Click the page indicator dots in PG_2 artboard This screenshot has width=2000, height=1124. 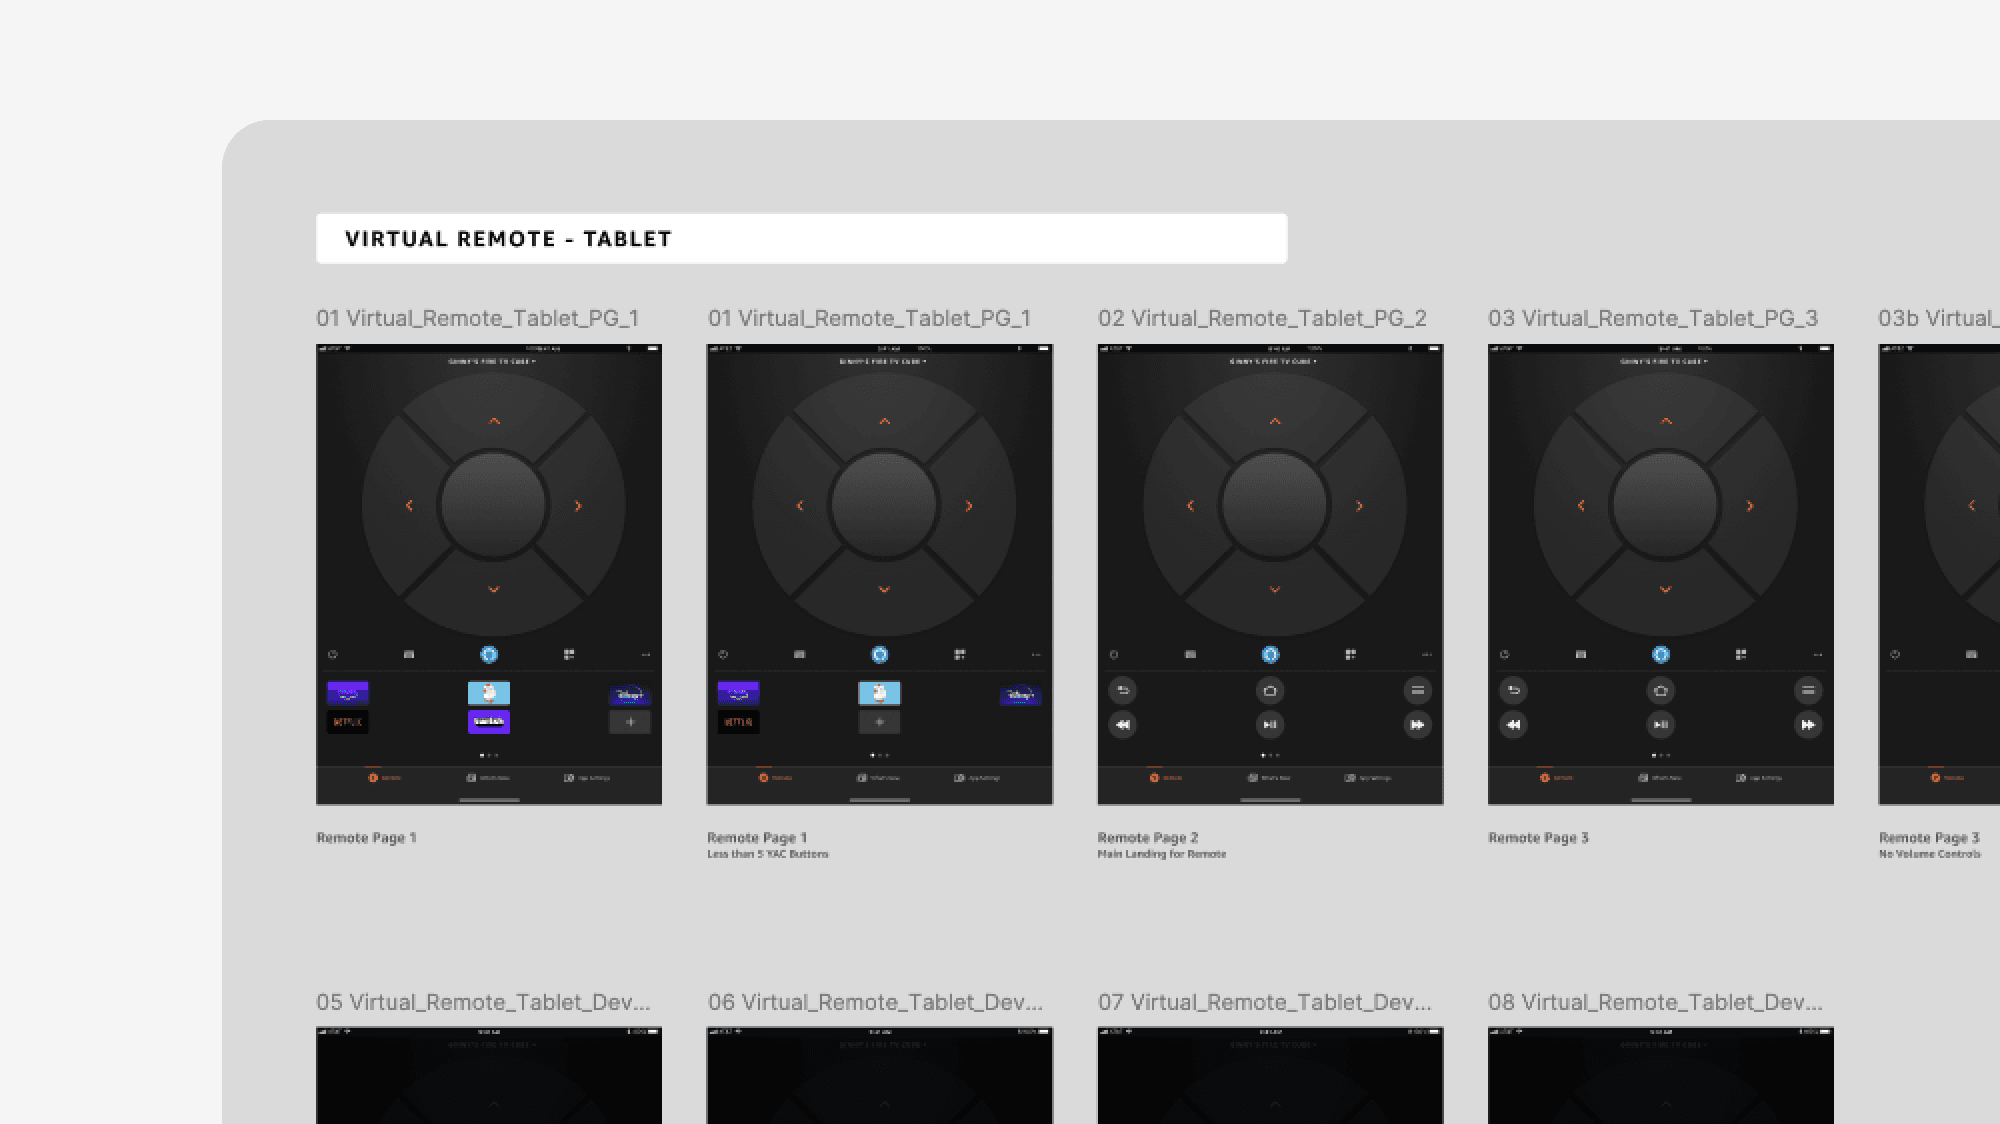tap(1270, 756)
